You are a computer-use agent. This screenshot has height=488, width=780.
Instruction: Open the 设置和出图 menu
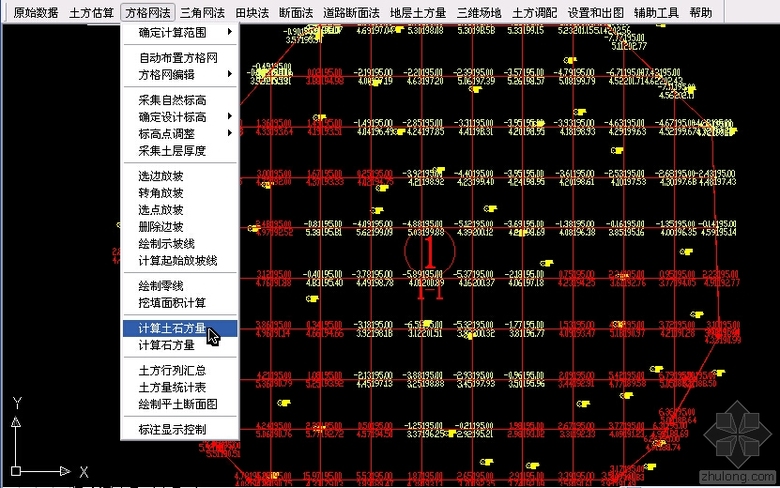596,13
